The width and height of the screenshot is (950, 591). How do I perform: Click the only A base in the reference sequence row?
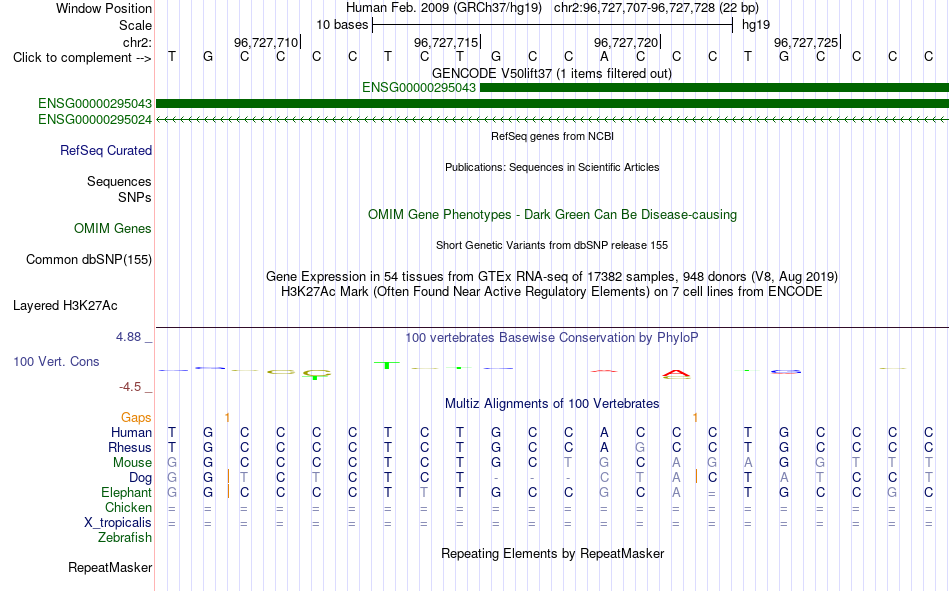tap(604, 57)
